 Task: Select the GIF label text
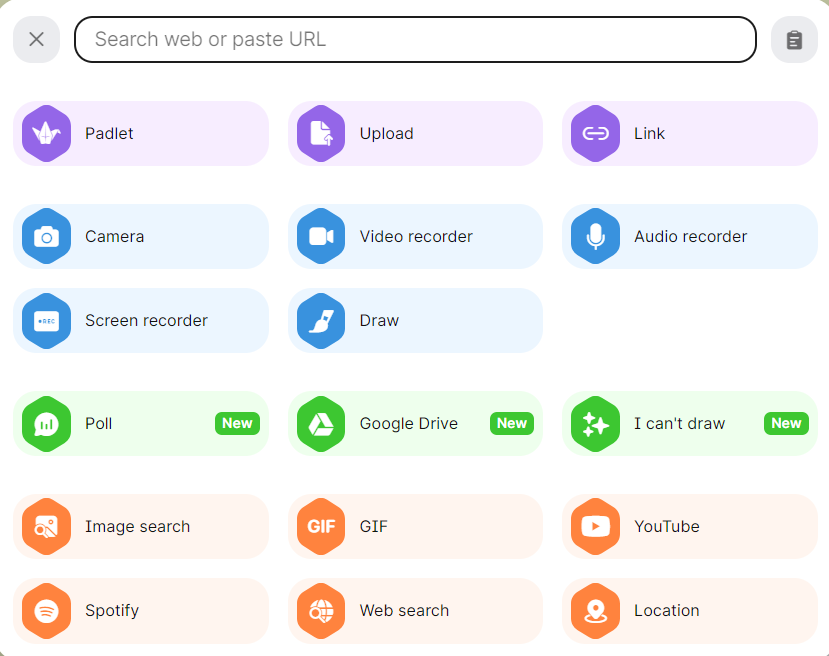(x=373, y=526)
